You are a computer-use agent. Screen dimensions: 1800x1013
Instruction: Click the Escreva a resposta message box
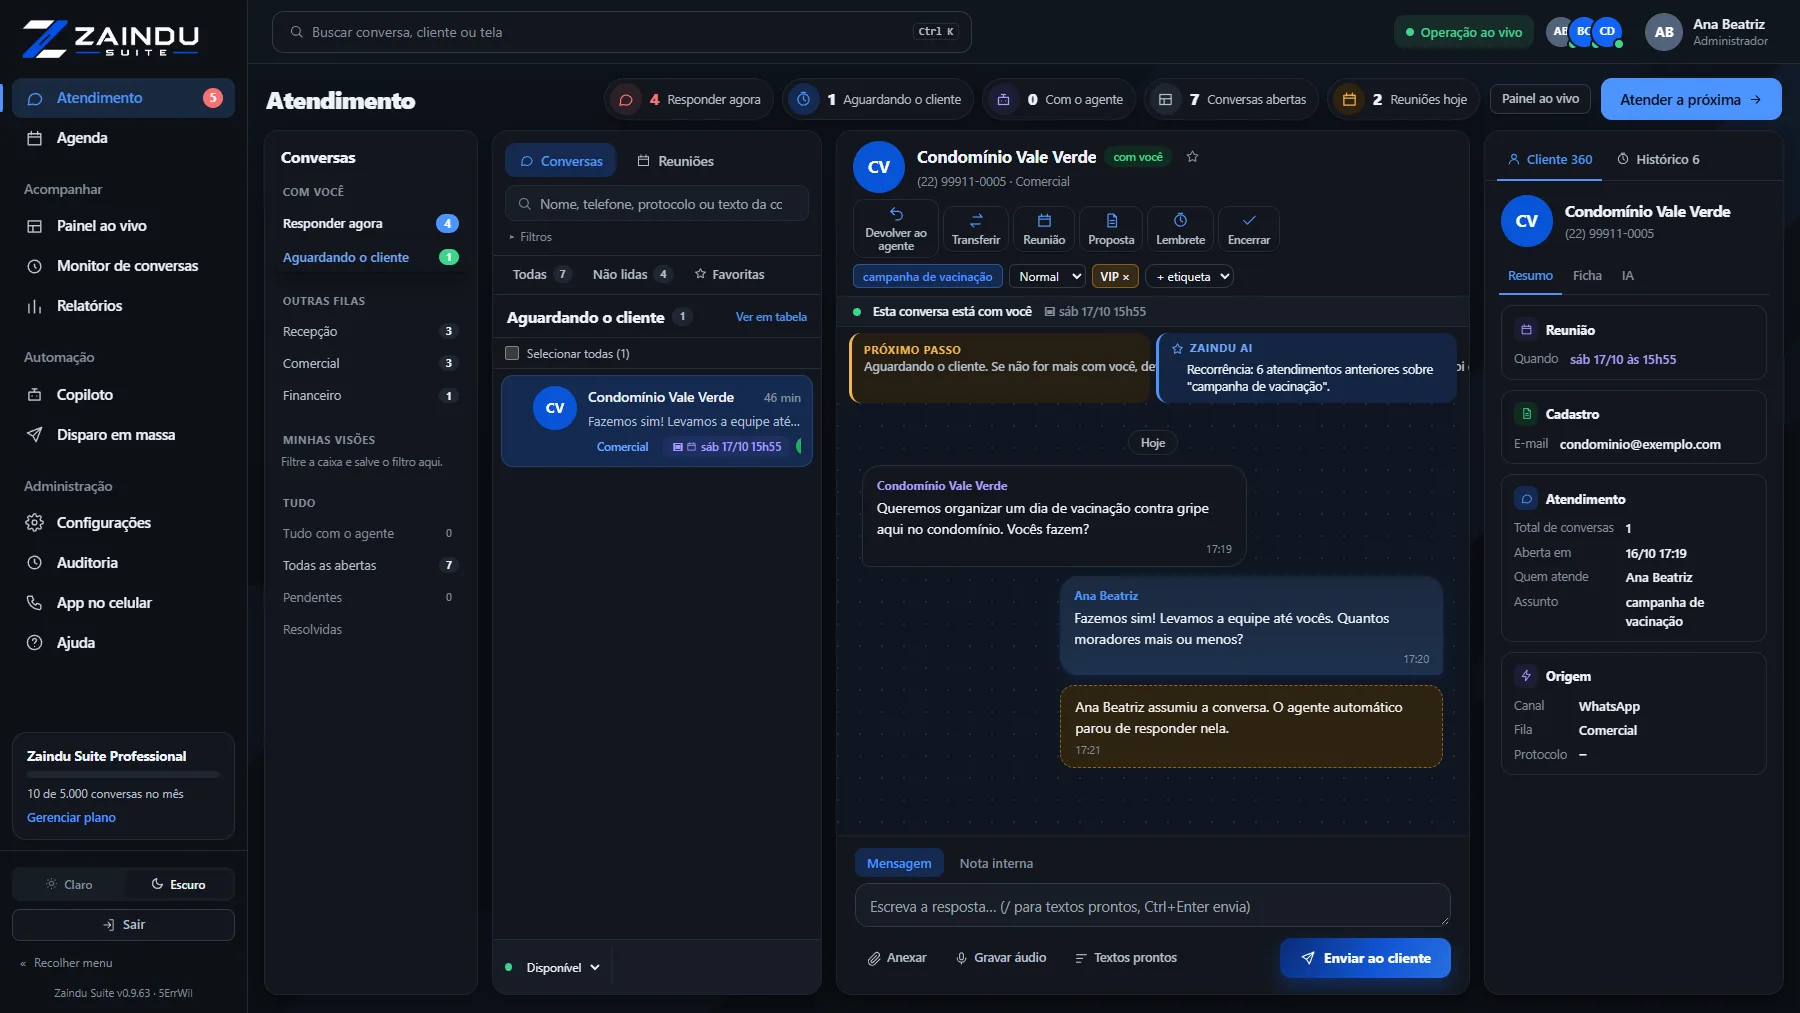pyautogui.click(x=1152, y=905)
